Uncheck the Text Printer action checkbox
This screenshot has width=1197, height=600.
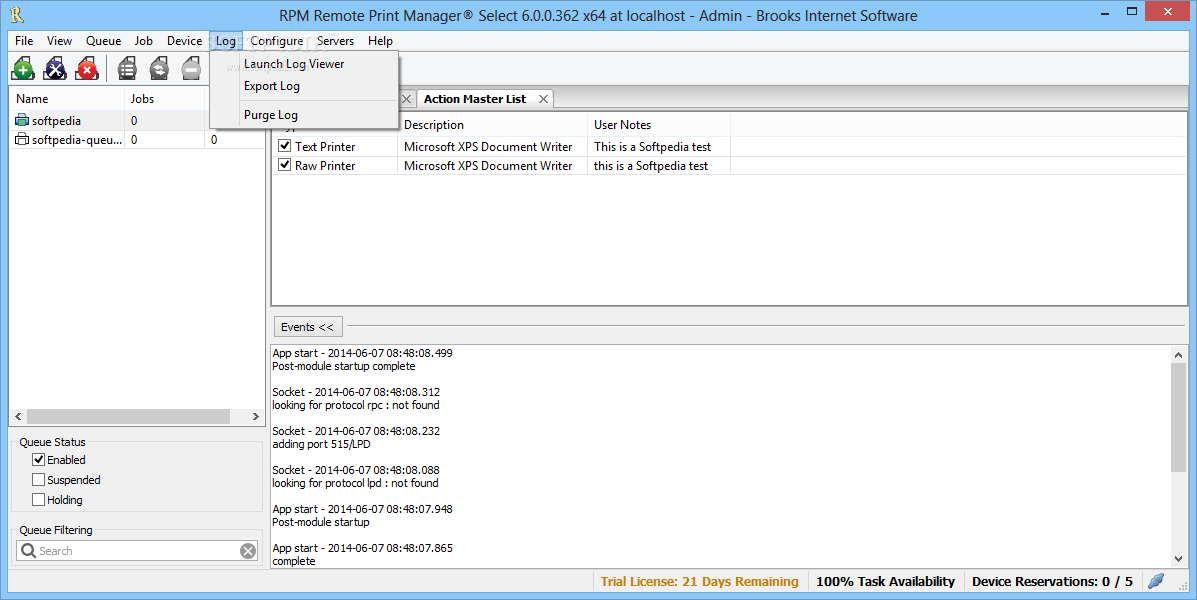click(285, 146)
